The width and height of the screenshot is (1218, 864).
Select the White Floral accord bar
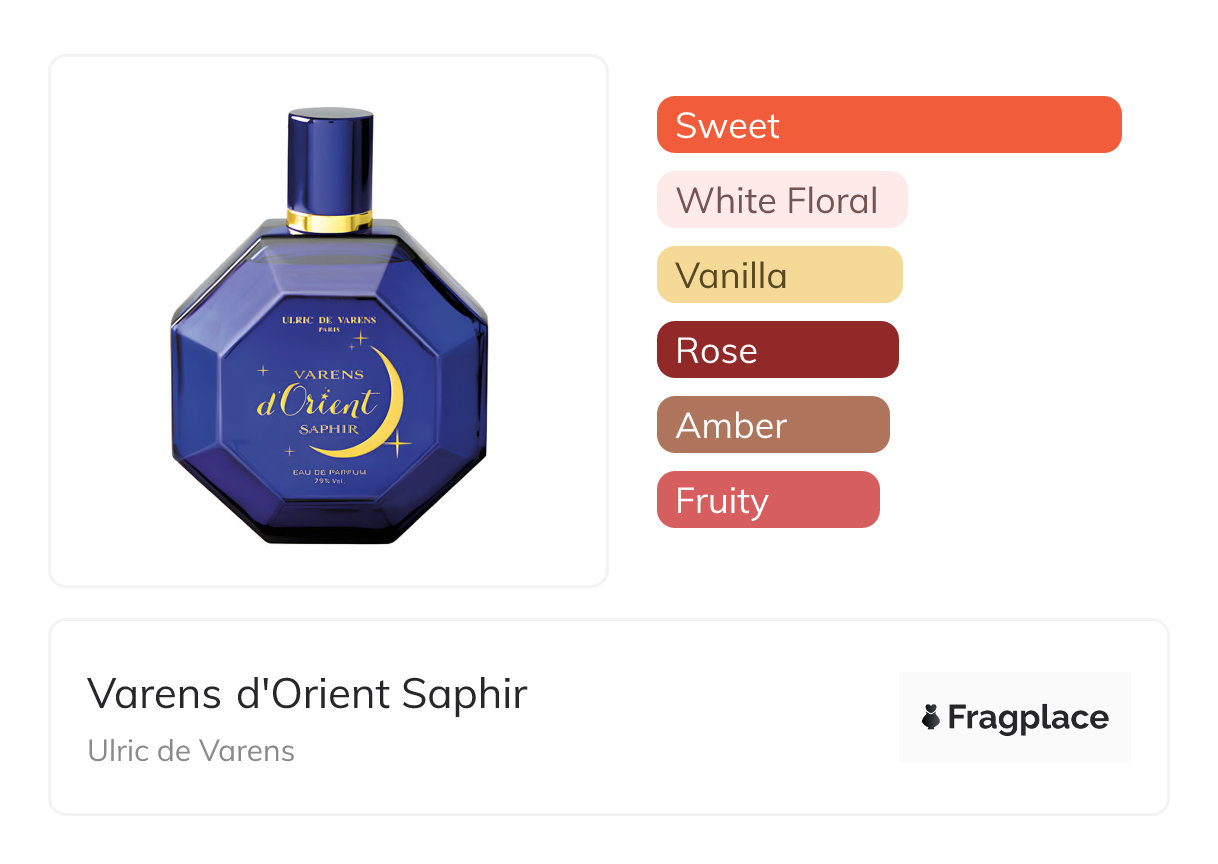coord(782,200)
